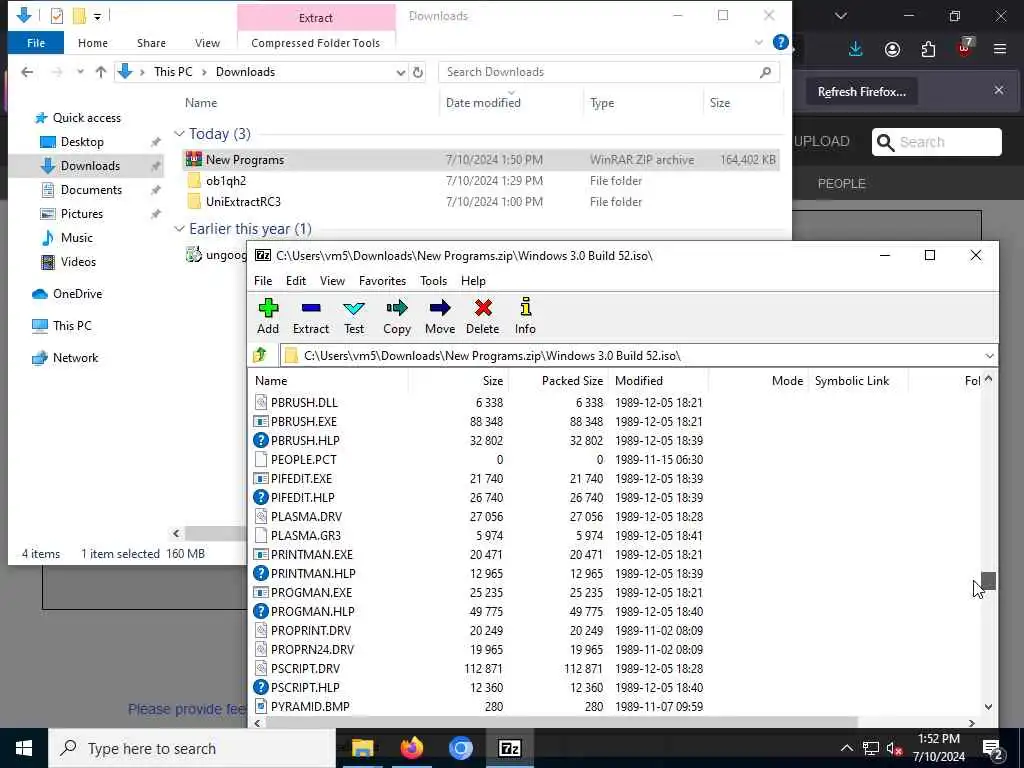1024x768 pixels.
Task: Open the Tools menu in 7-Zip
Action: pos(434,281)
